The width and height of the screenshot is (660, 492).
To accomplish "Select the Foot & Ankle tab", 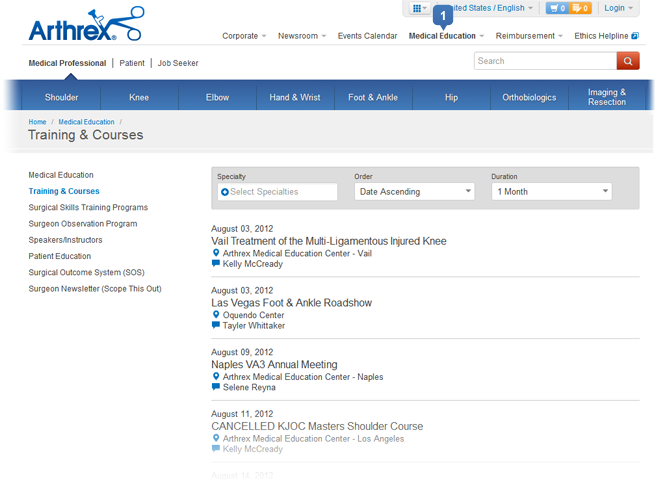I will click(373, 97).
